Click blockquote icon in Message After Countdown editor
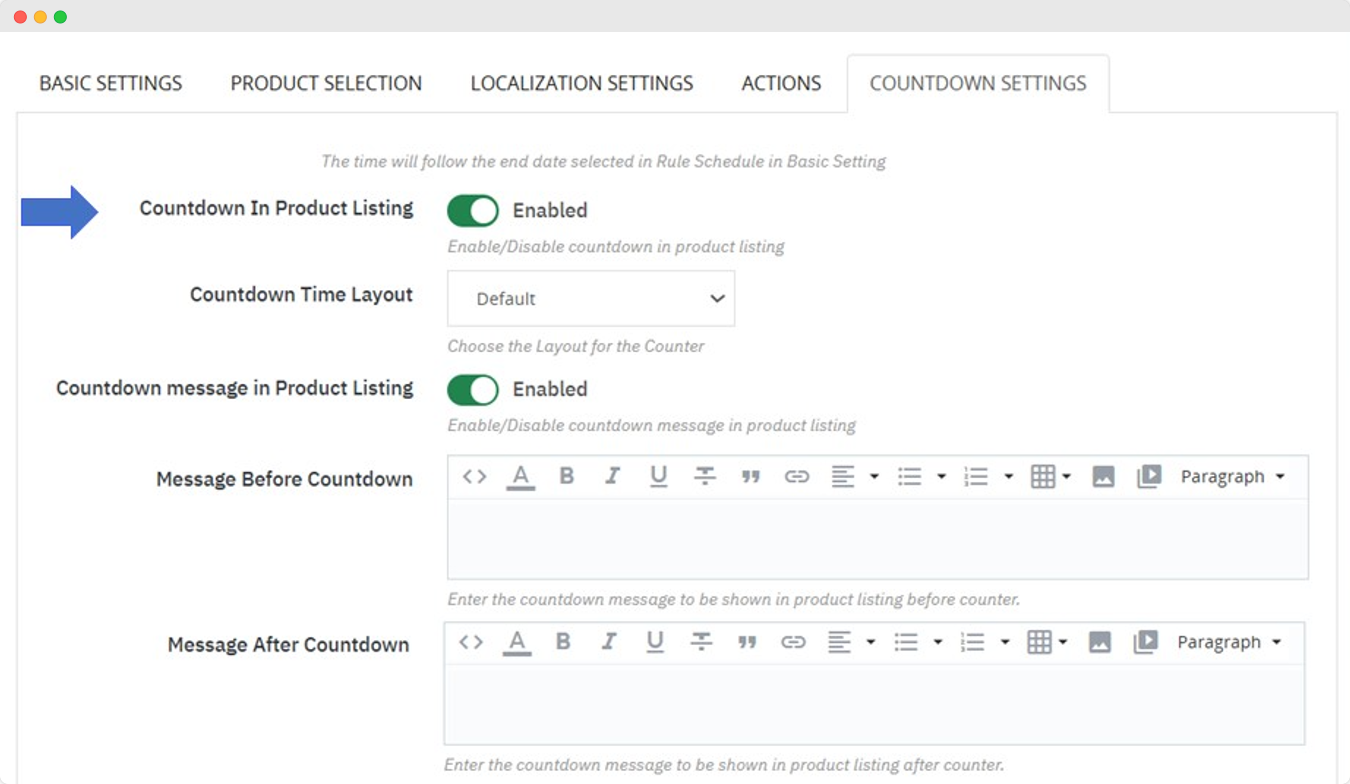The image size is (1350, 784). click(747, 642)
